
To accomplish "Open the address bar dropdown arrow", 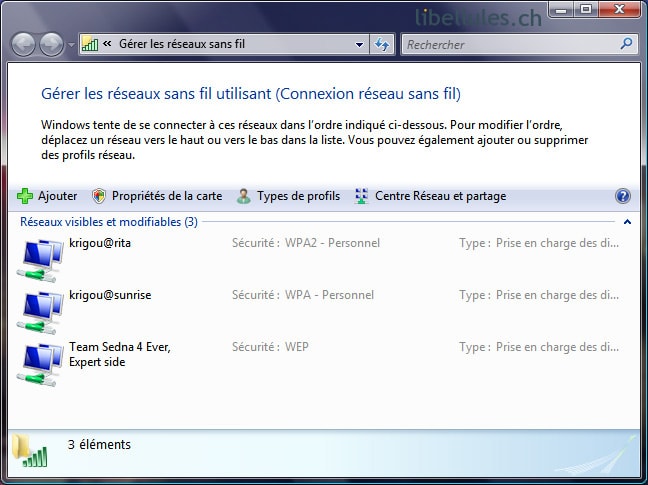I will [x=360, y=44].
